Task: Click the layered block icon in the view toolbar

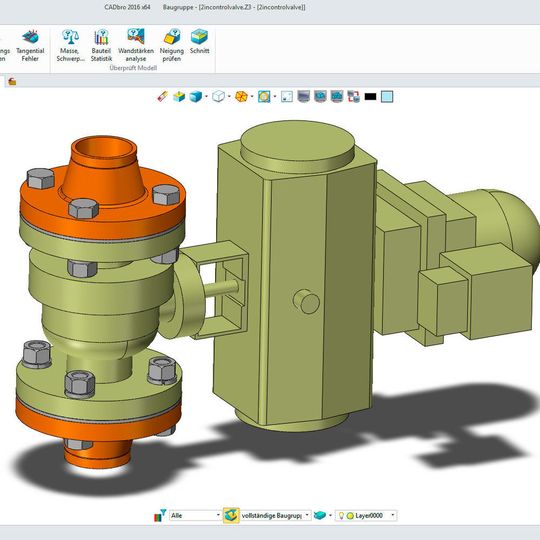Action: pyautogui.click(x=179, y=97)
